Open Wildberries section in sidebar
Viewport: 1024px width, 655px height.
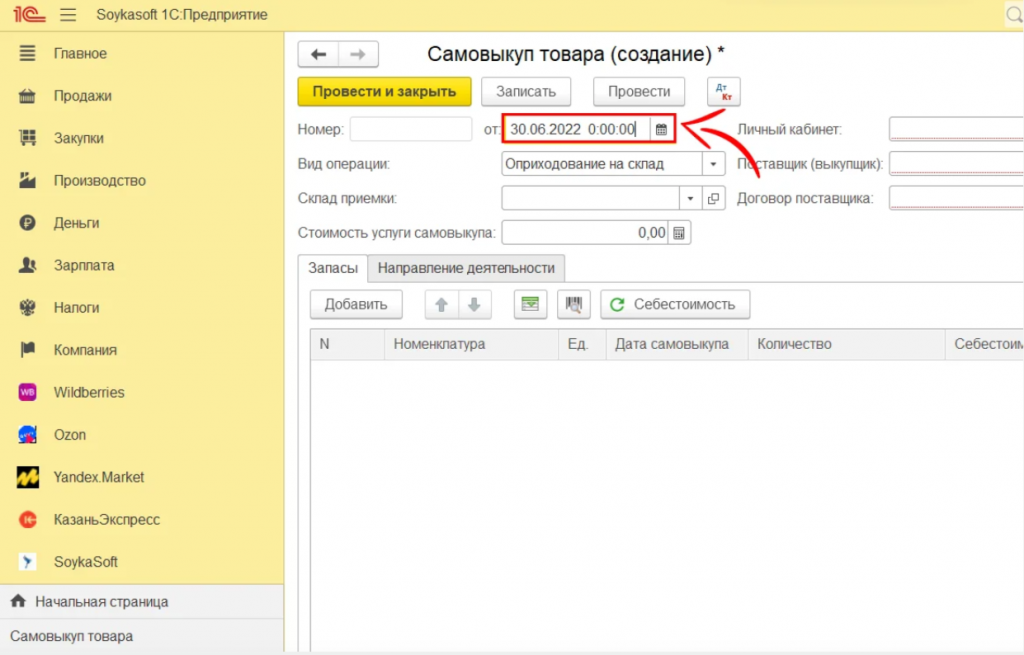point(89,392)
